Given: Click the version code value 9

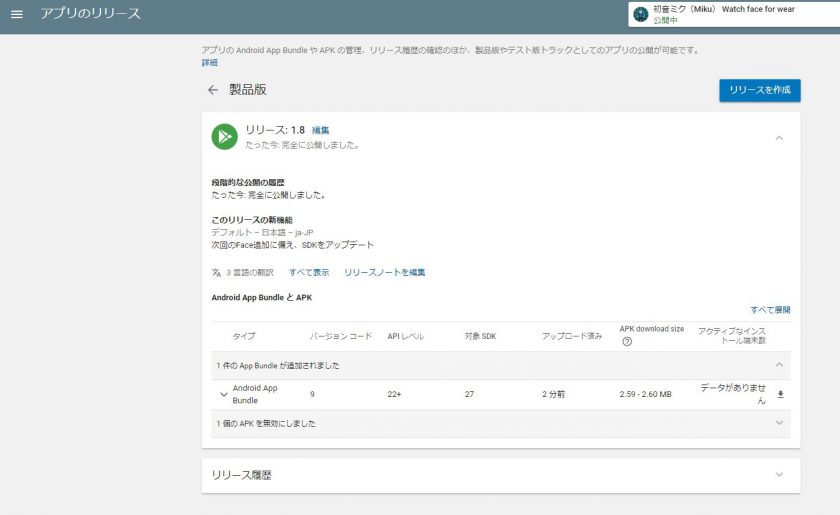Looking at the screenshot, I should coord(312,394).
